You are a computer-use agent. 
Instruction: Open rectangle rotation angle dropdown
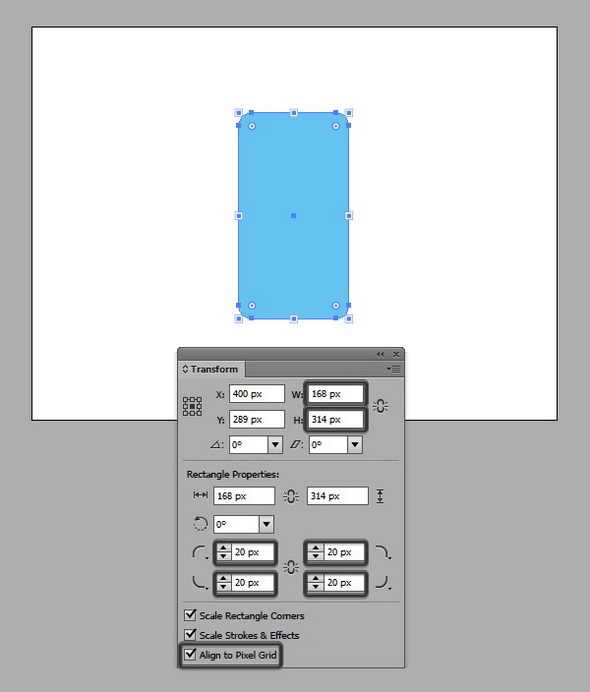click(267, 524)
